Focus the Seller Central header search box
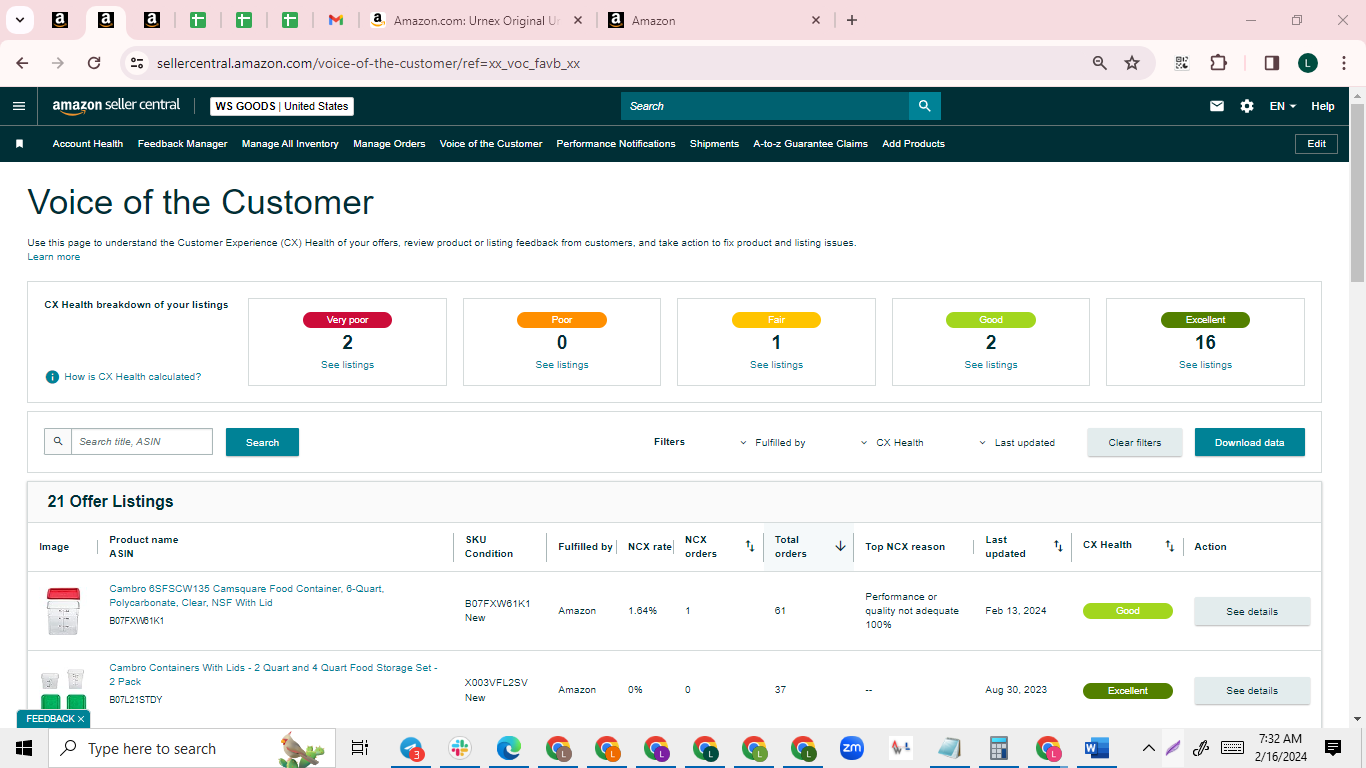 pos(765,106)
